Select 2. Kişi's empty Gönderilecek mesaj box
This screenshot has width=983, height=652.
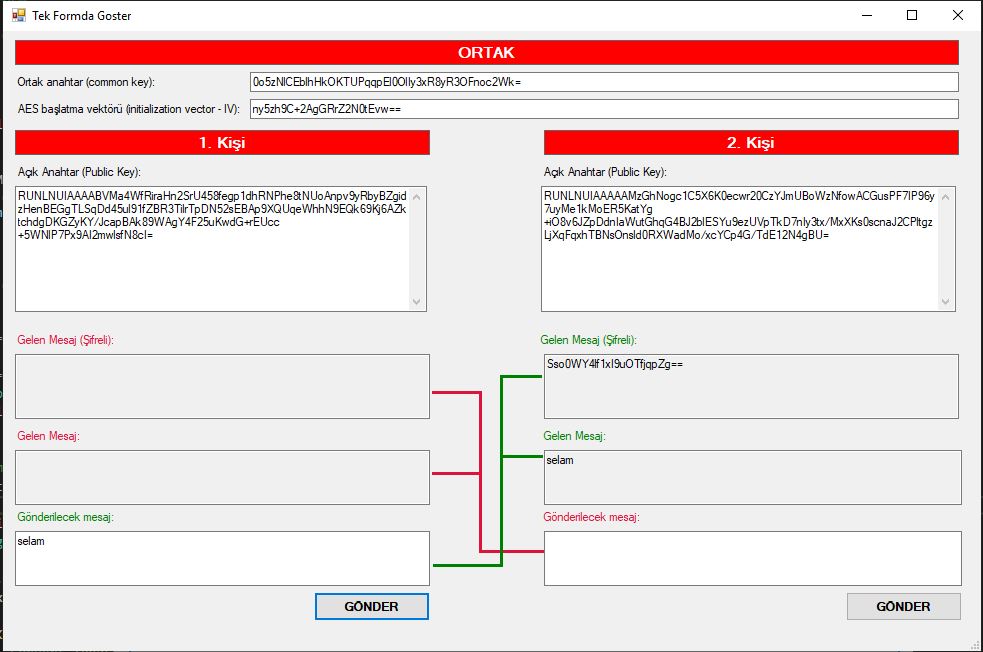coord(752,557)
